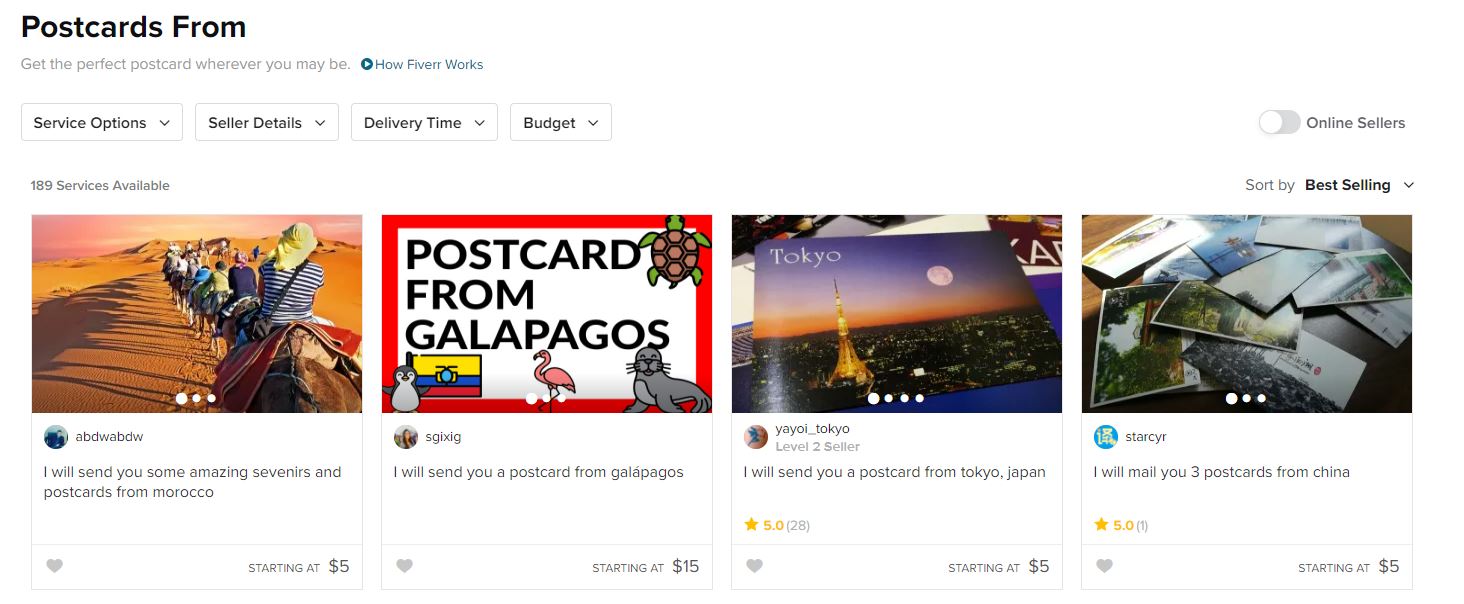
Task: Click yayoi_tokyo profile picture
Action: click(756, 437)
